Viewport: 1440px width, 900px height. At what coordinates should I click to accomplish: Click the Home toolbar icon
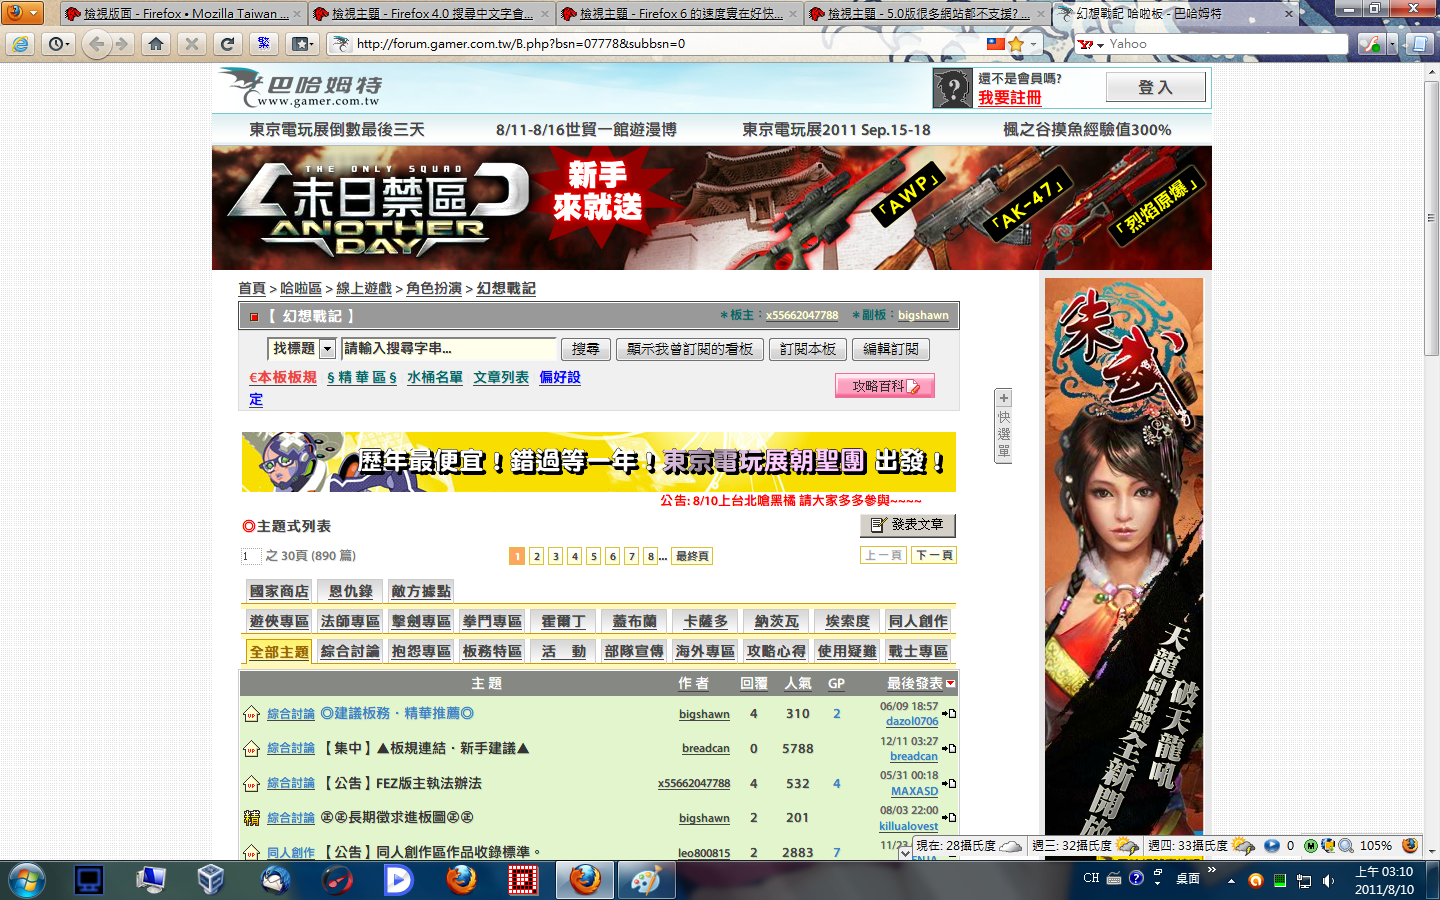[156, 44]
